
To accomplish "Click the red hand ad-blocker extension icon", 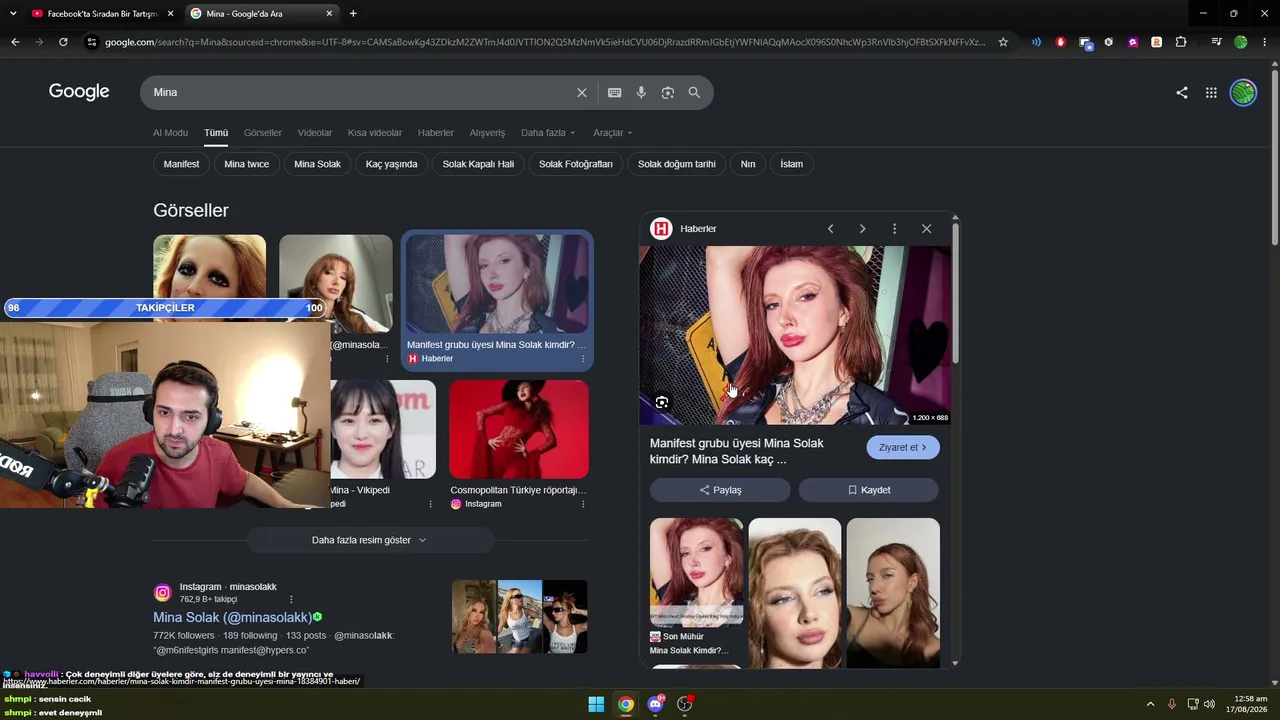I will tap(1061, 42).
